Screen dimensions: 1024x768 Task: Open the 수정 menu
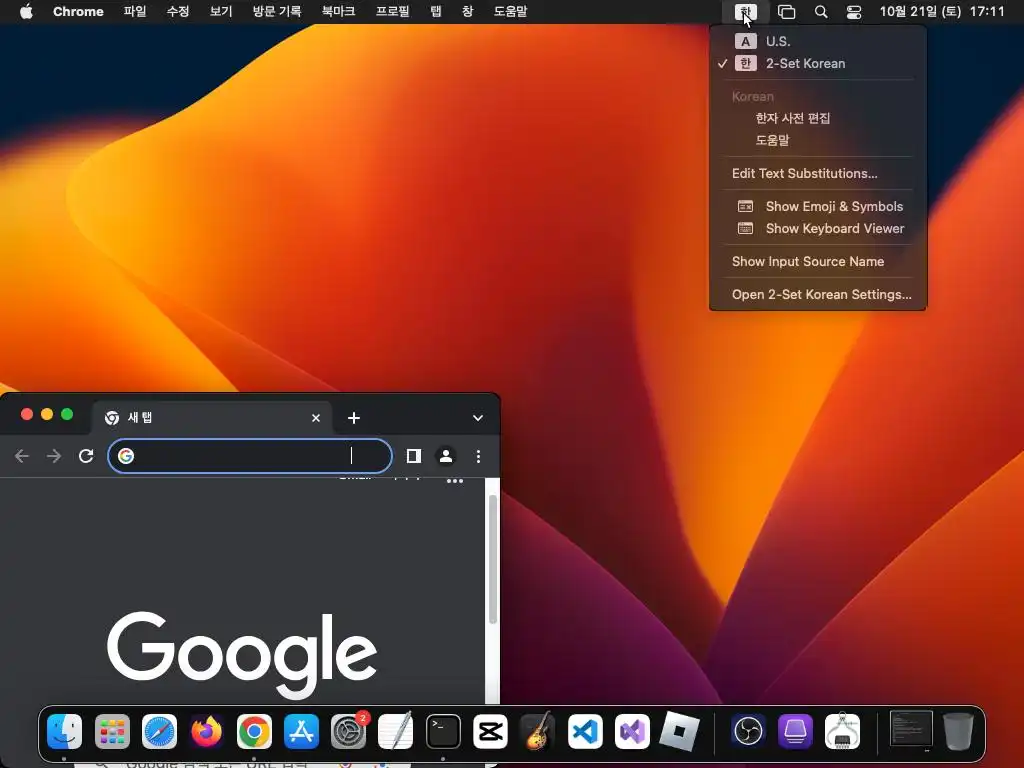[x=178, y=11]
